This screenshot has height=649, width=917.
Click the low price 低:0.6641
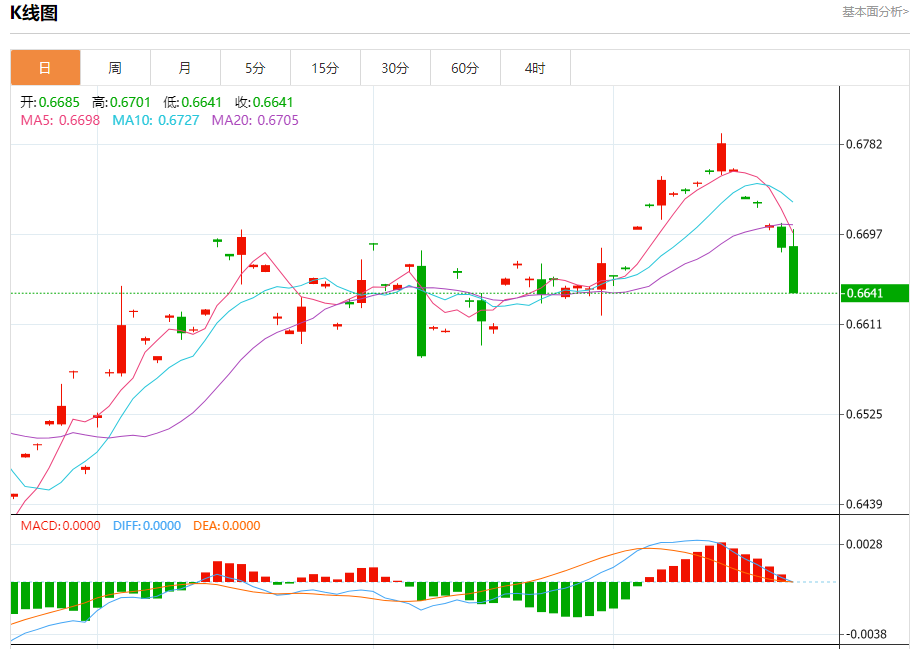[192, 102]
